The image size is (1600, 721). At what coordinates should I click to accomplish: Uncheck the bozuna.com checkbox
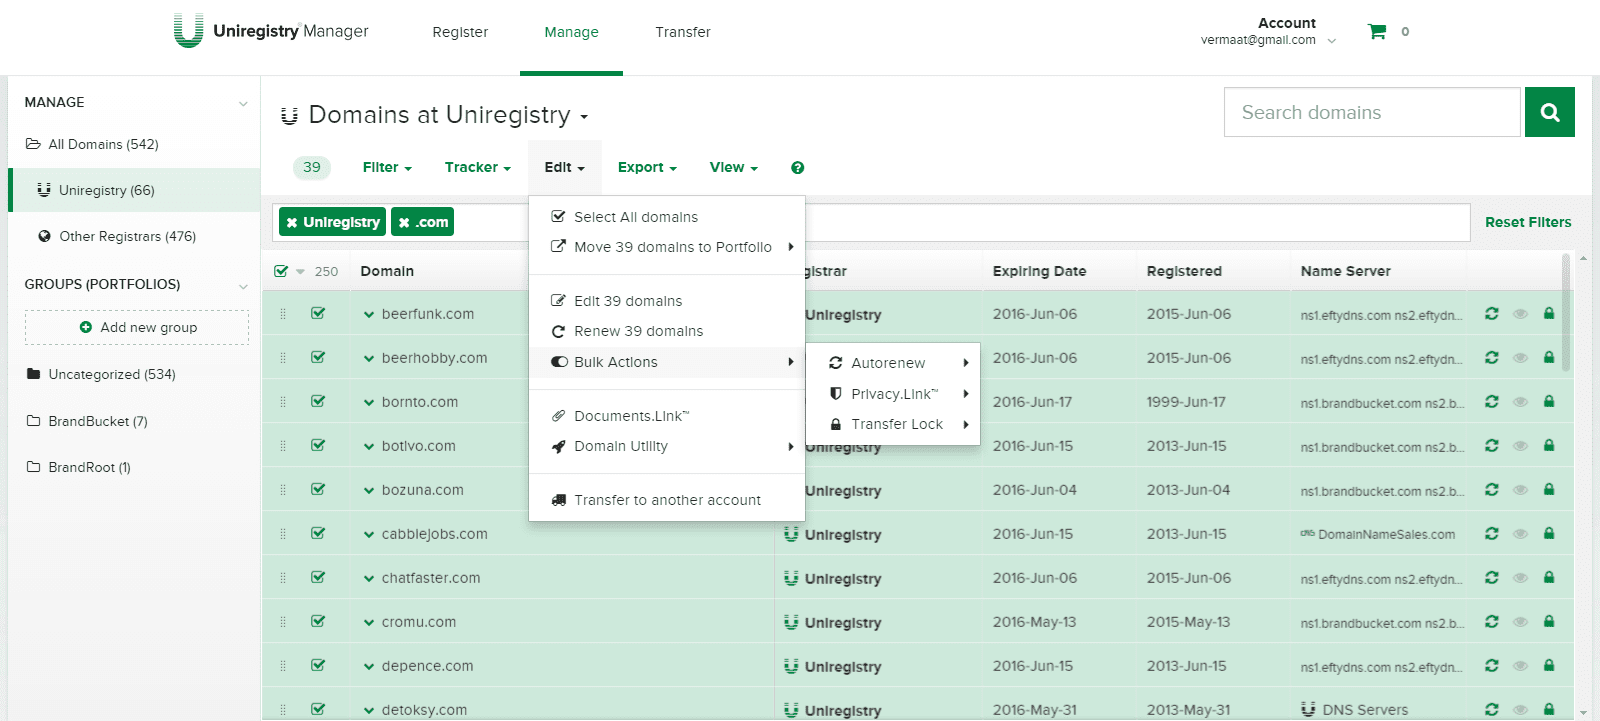click(318, 489)
